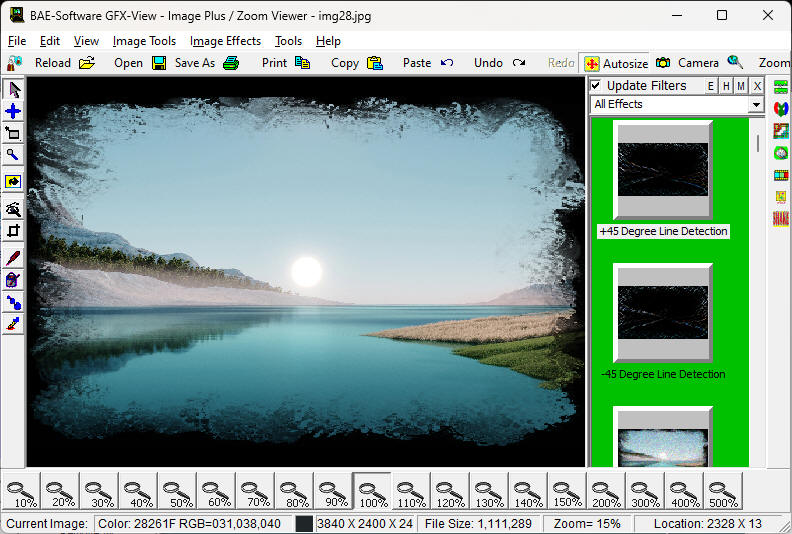792x534 pixels.
Task: Click the green round globe icon
Action: [x=781, y=153]
